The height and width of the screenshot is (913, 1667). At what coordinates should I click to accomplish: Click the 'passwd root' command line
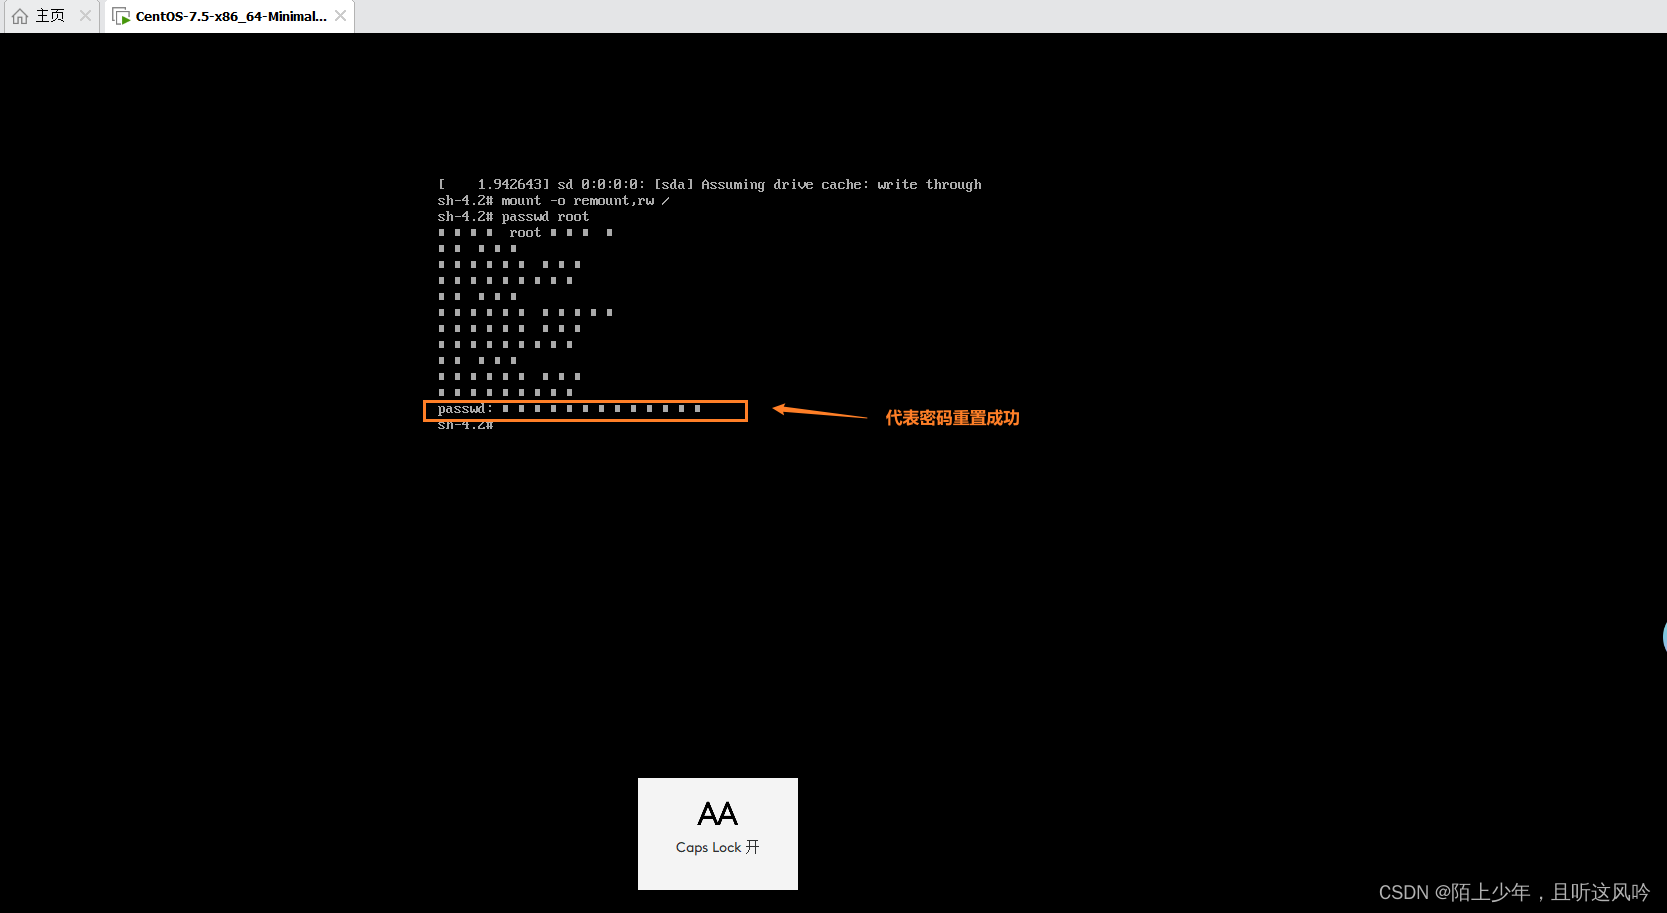(x=513, y=217)
